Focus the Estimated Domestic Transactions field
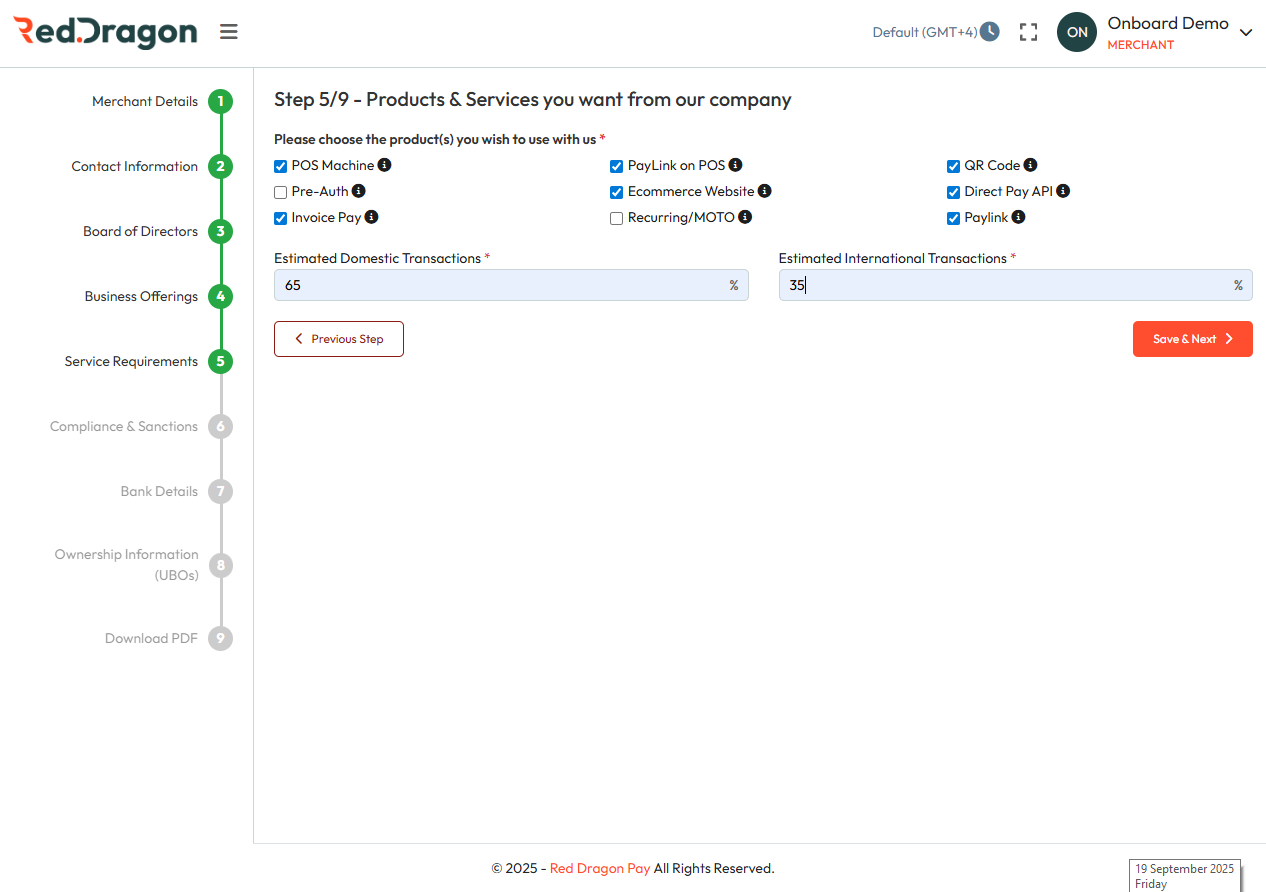Image resolution: width=1266 pixels, height=892 pixels. coord(500,285)
